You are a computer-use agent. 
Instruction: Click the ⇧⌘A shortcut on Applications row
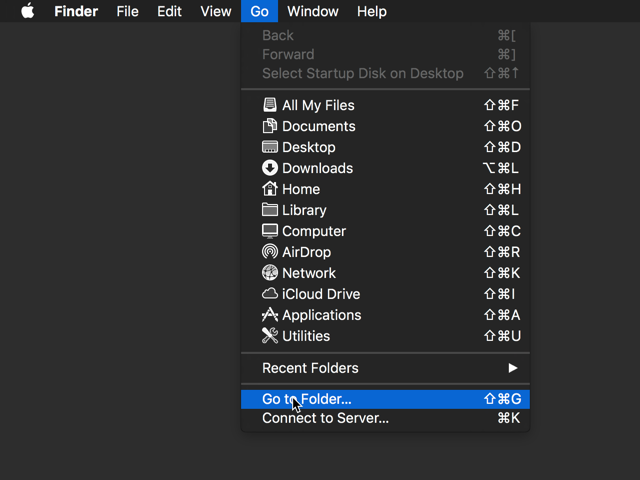(x=502, y=315)
